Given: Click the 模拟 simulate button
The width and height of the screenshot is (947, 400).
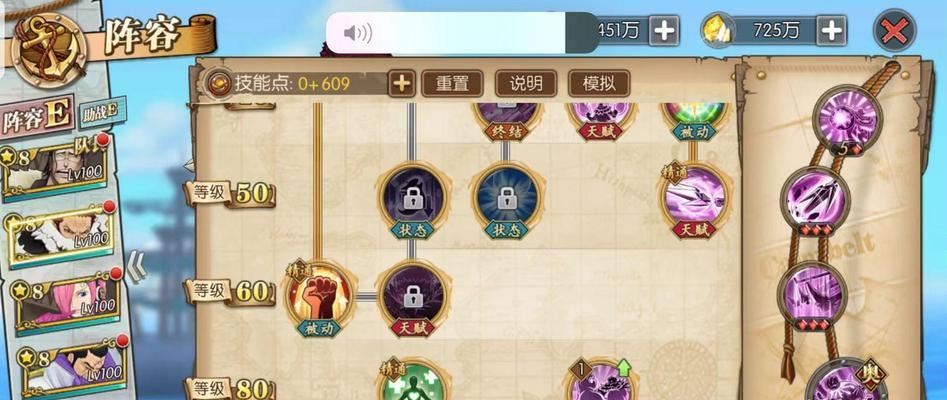Looking at the screenshot, I should tap(599, 83).
